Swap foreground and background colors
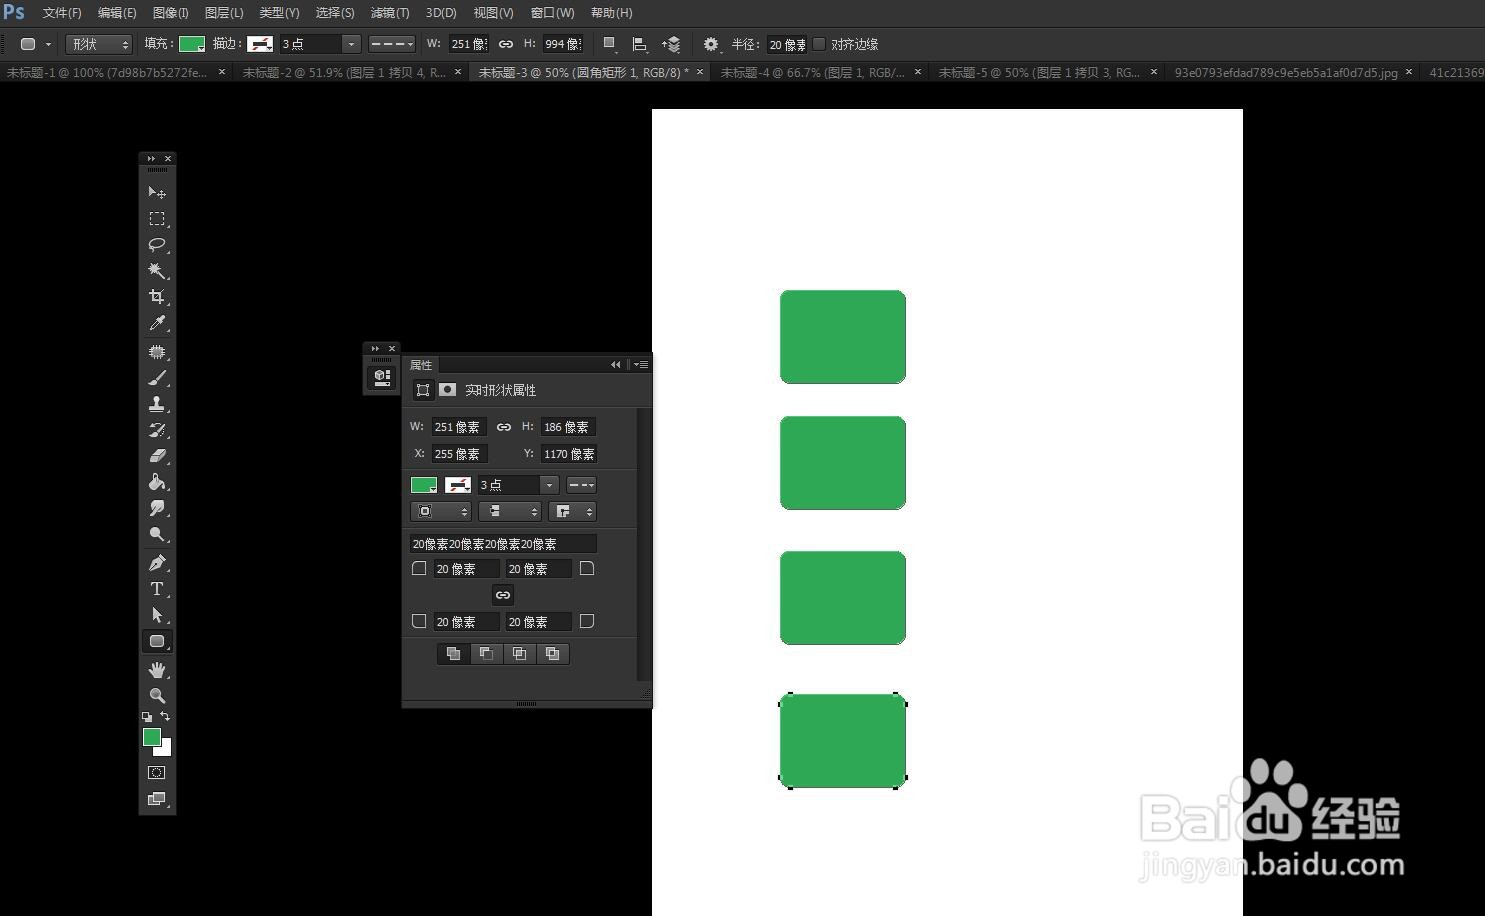The image size is (1485, 916). coord(165,716)
